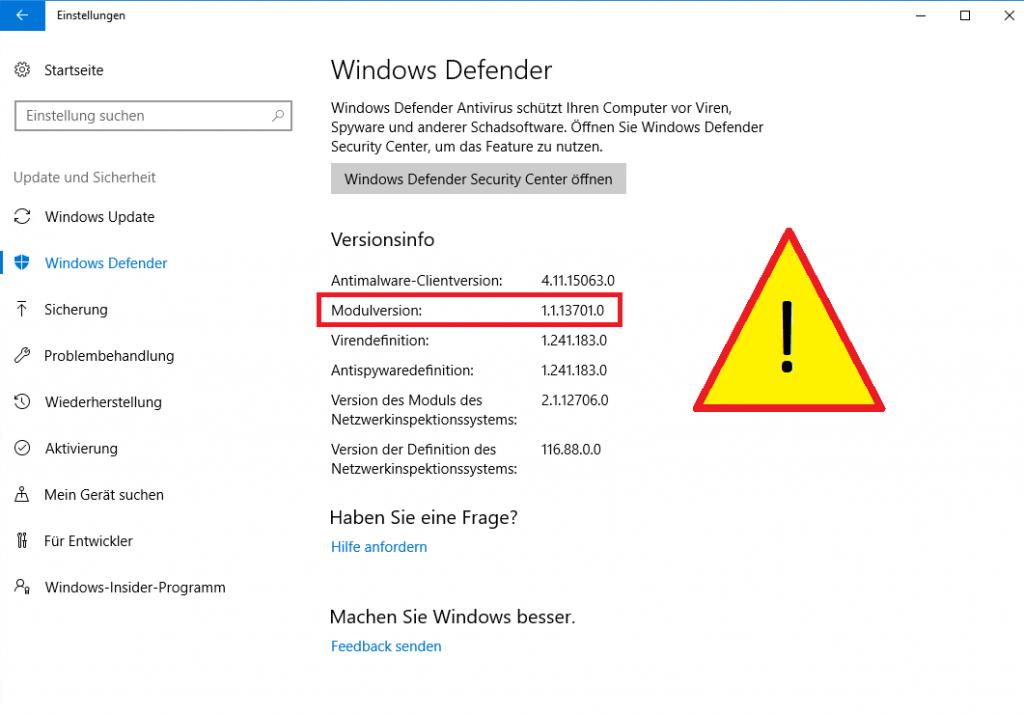Click the back arrow in the title bar
This screenshot has width=1024, height=714.
22,15
